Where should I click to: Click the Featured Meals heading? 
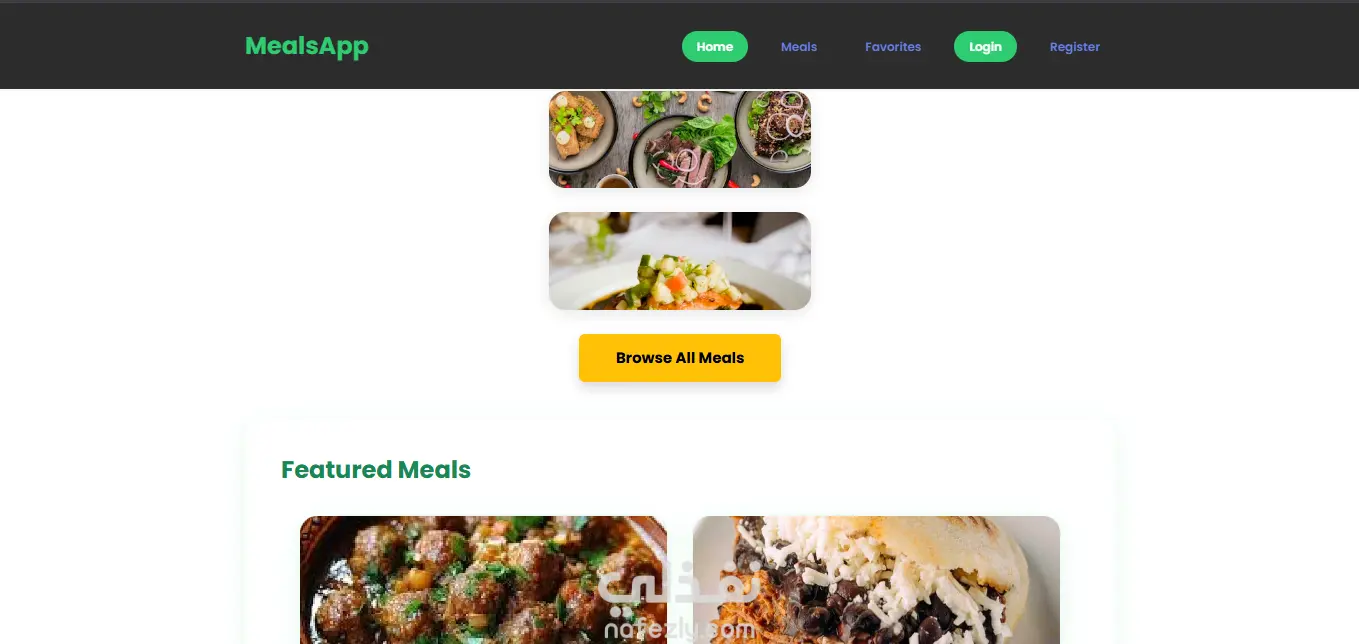(x=376, y=470)
